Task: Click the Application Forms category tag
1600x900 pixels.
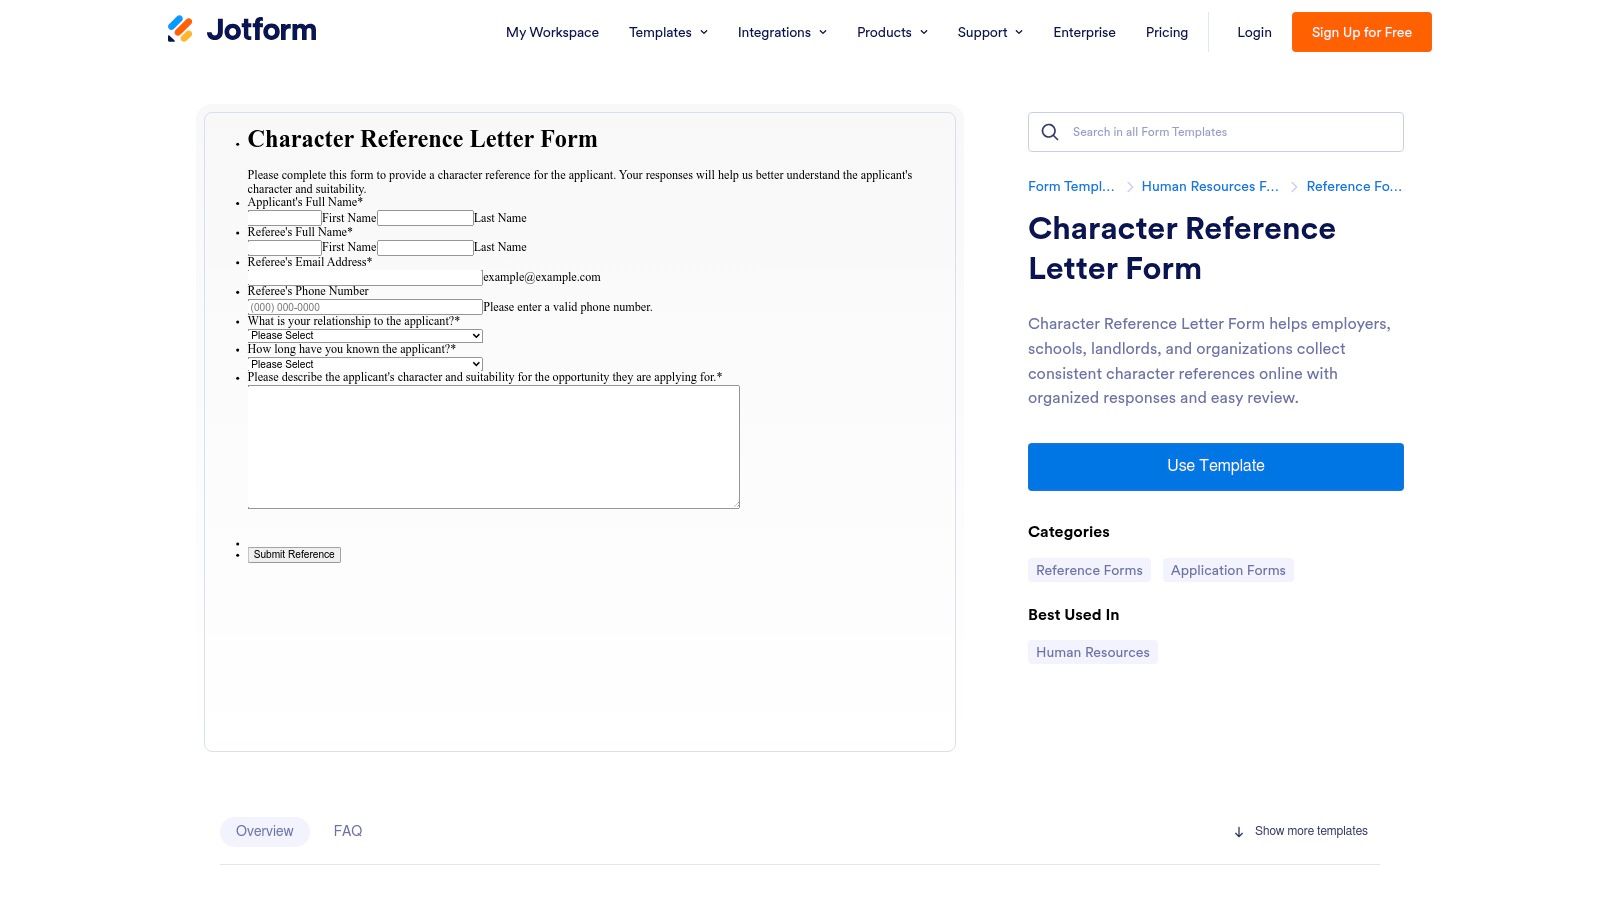Action: tap(1228, 570)
